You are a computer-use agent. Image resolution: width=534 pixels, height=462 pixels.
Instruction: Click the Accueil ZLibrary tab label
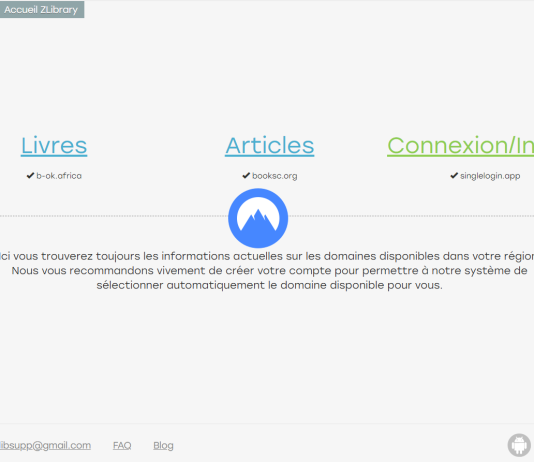[41, 10]
